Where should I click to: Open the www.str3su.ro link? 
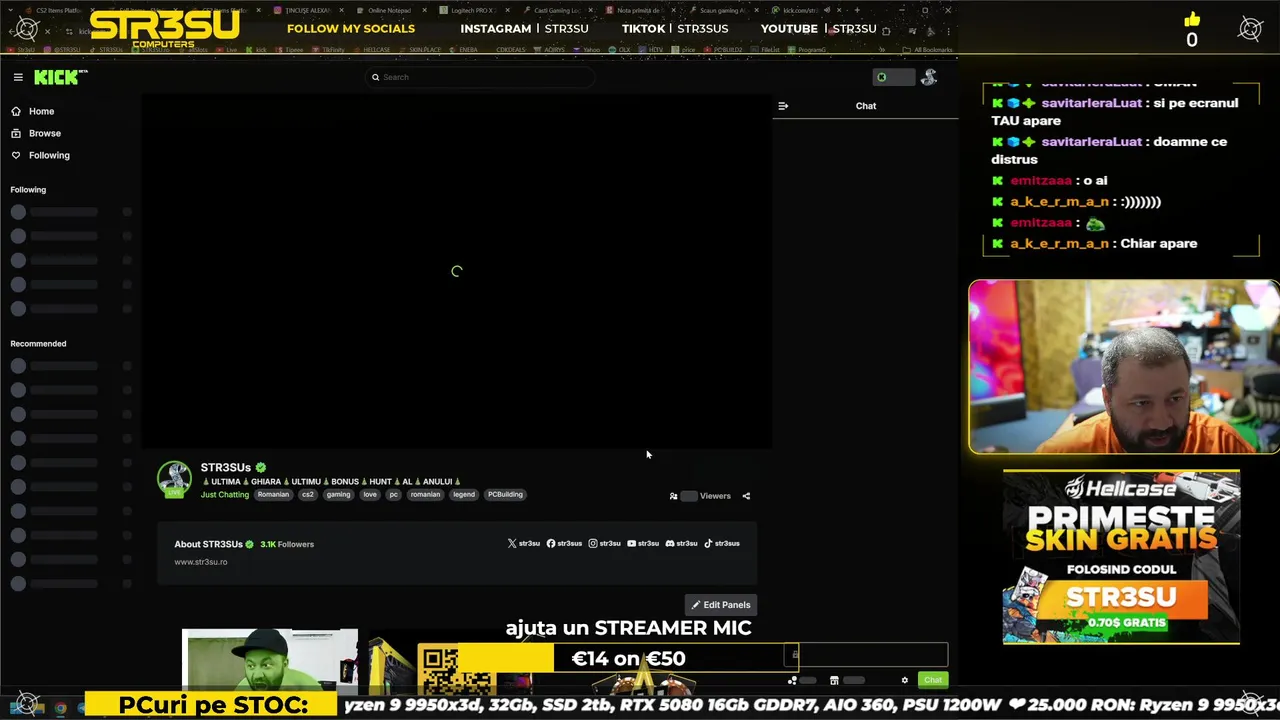pos(201,562)
